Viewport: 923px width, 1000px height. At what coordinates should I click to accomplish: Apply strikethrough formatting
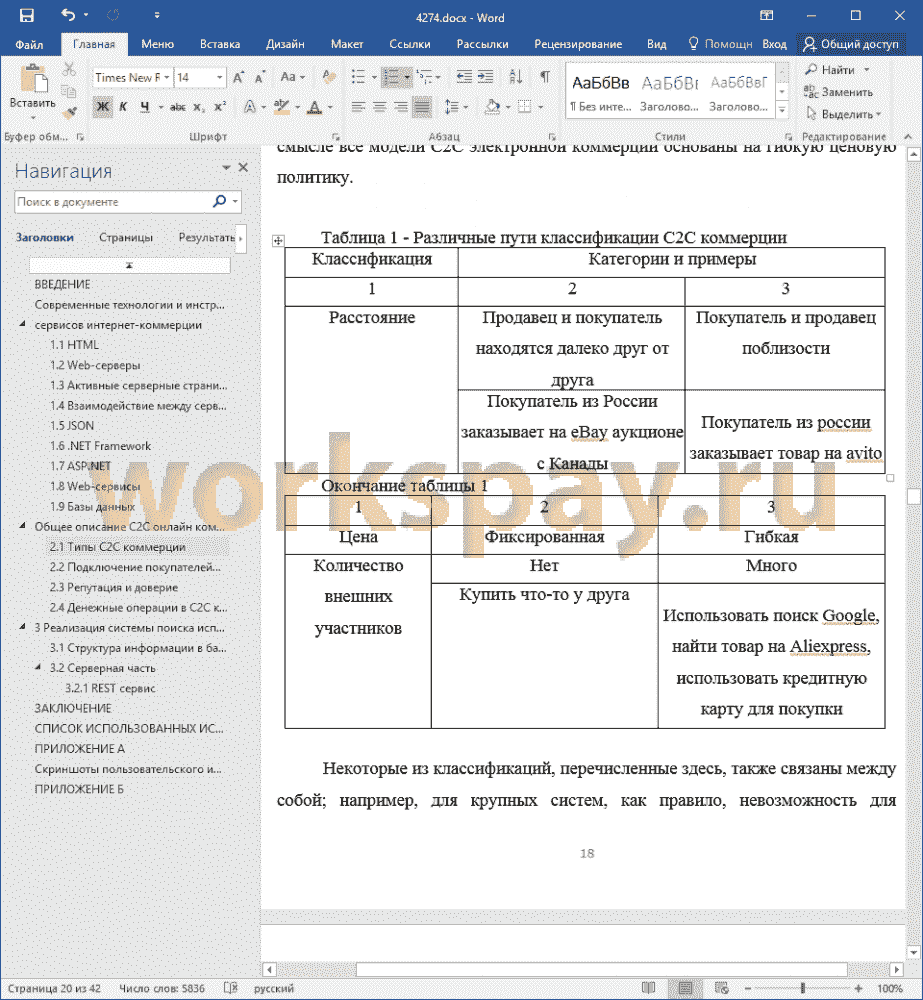177,107
